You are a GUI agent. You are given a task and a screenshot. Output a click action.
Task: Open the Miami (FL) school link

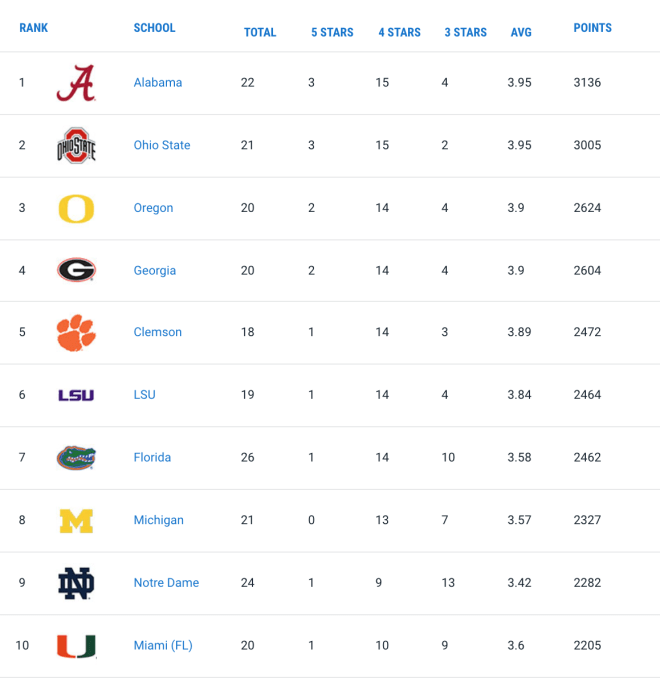tap(163, 646)
